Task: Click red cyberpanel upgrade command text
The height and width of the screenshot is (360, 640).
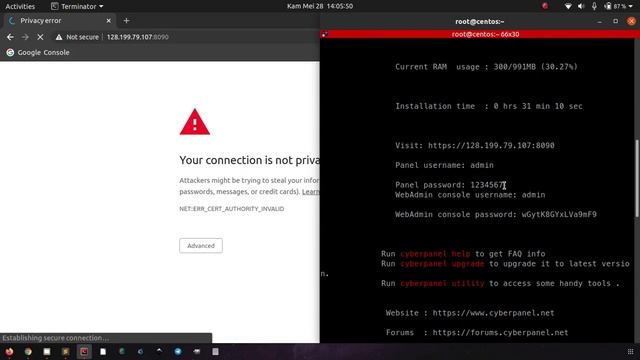Action: 442,264
